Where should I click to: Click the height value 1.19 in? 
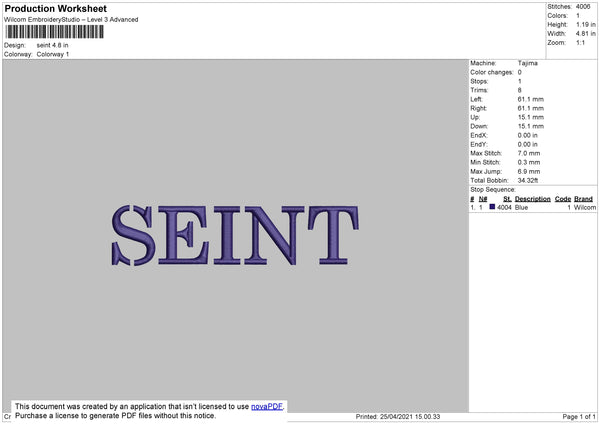tap(585, 24)
